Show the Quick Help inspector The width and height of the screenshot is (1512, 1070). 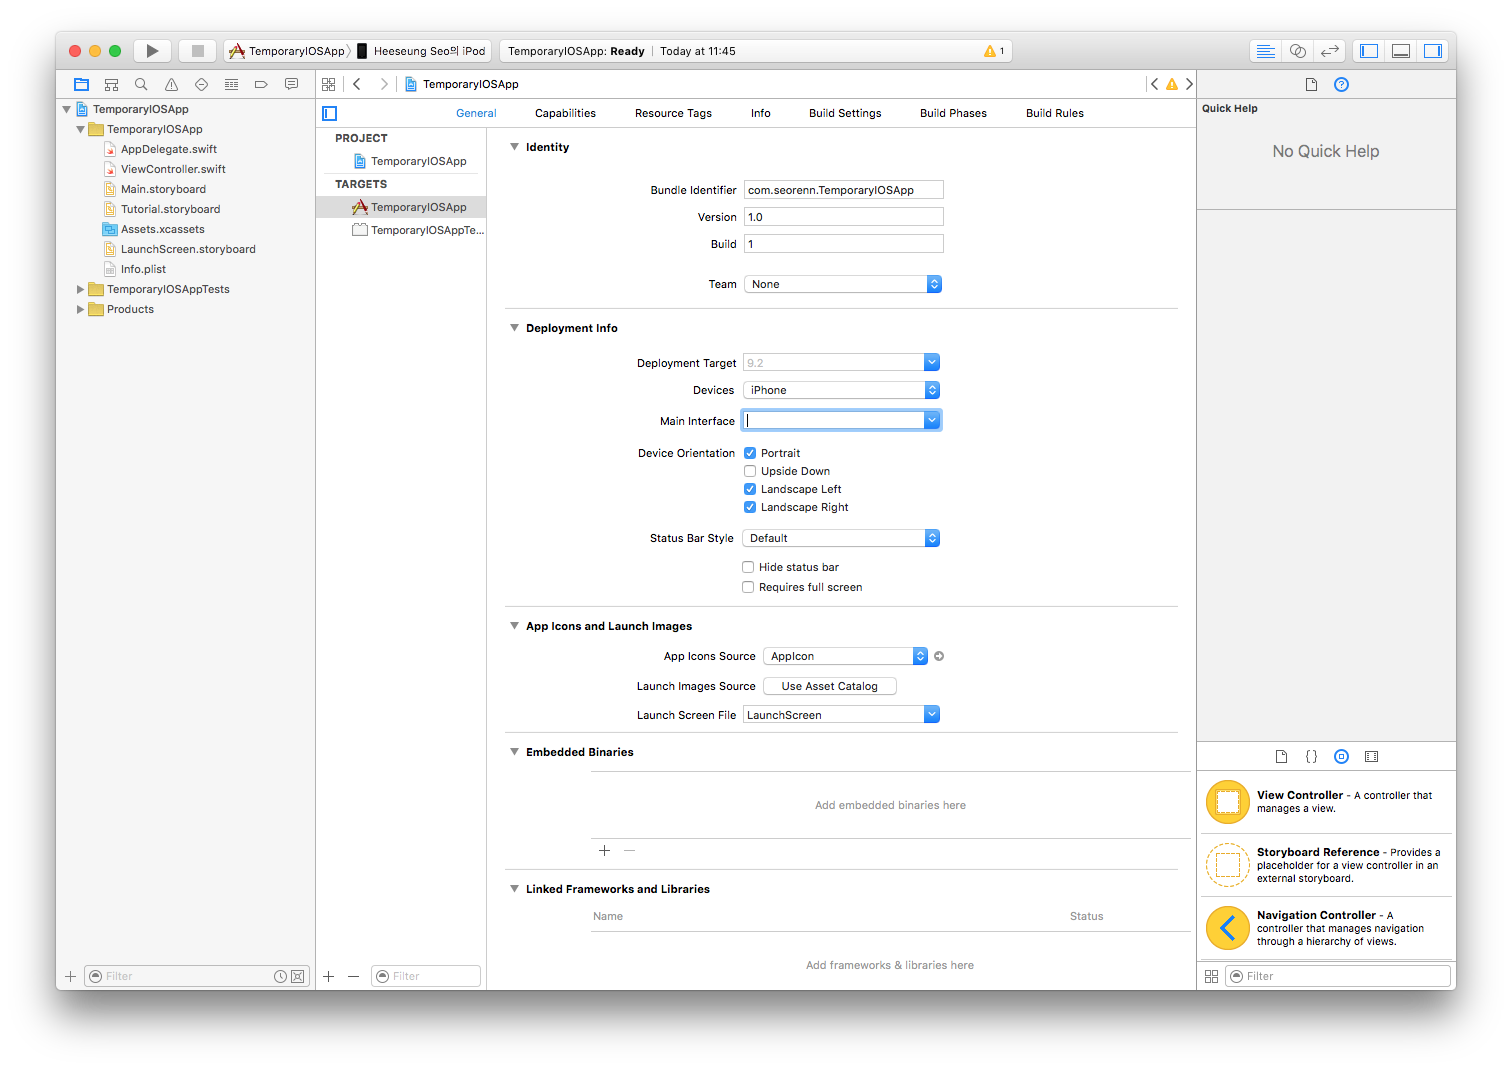tap(1342, 84)
